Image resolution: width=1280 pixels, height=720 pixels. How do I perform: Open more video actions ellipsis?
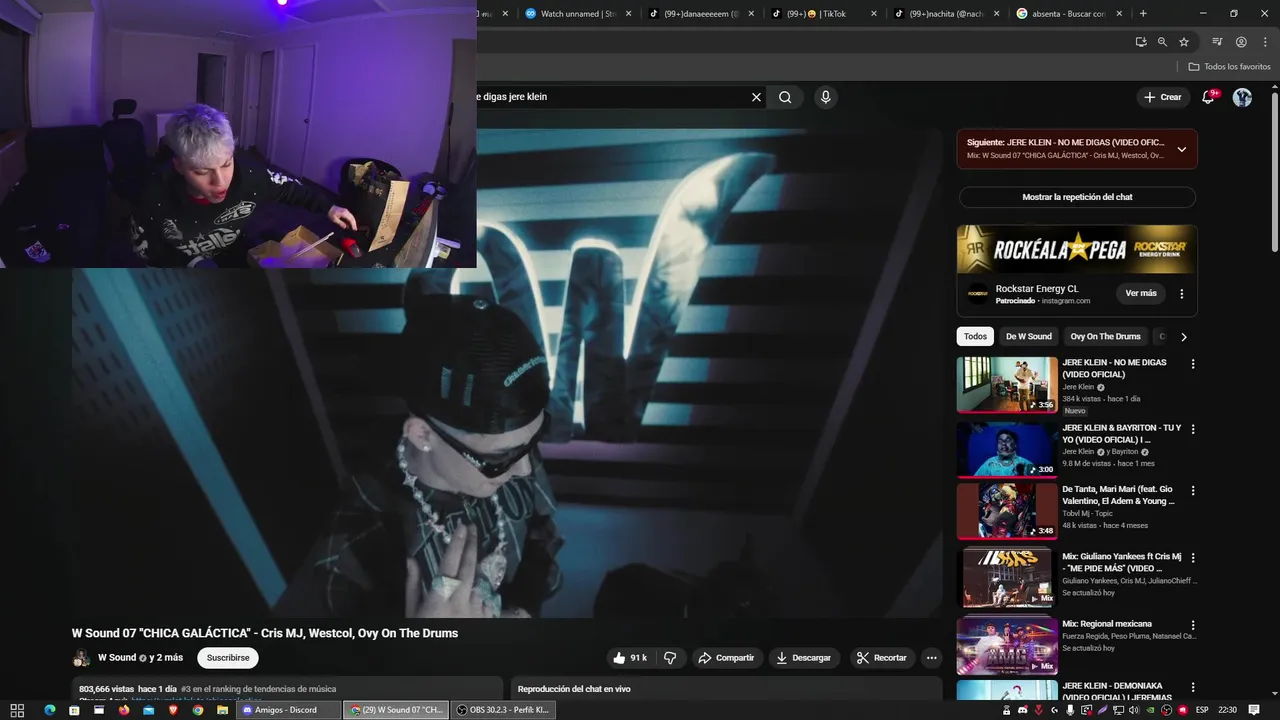931,658
